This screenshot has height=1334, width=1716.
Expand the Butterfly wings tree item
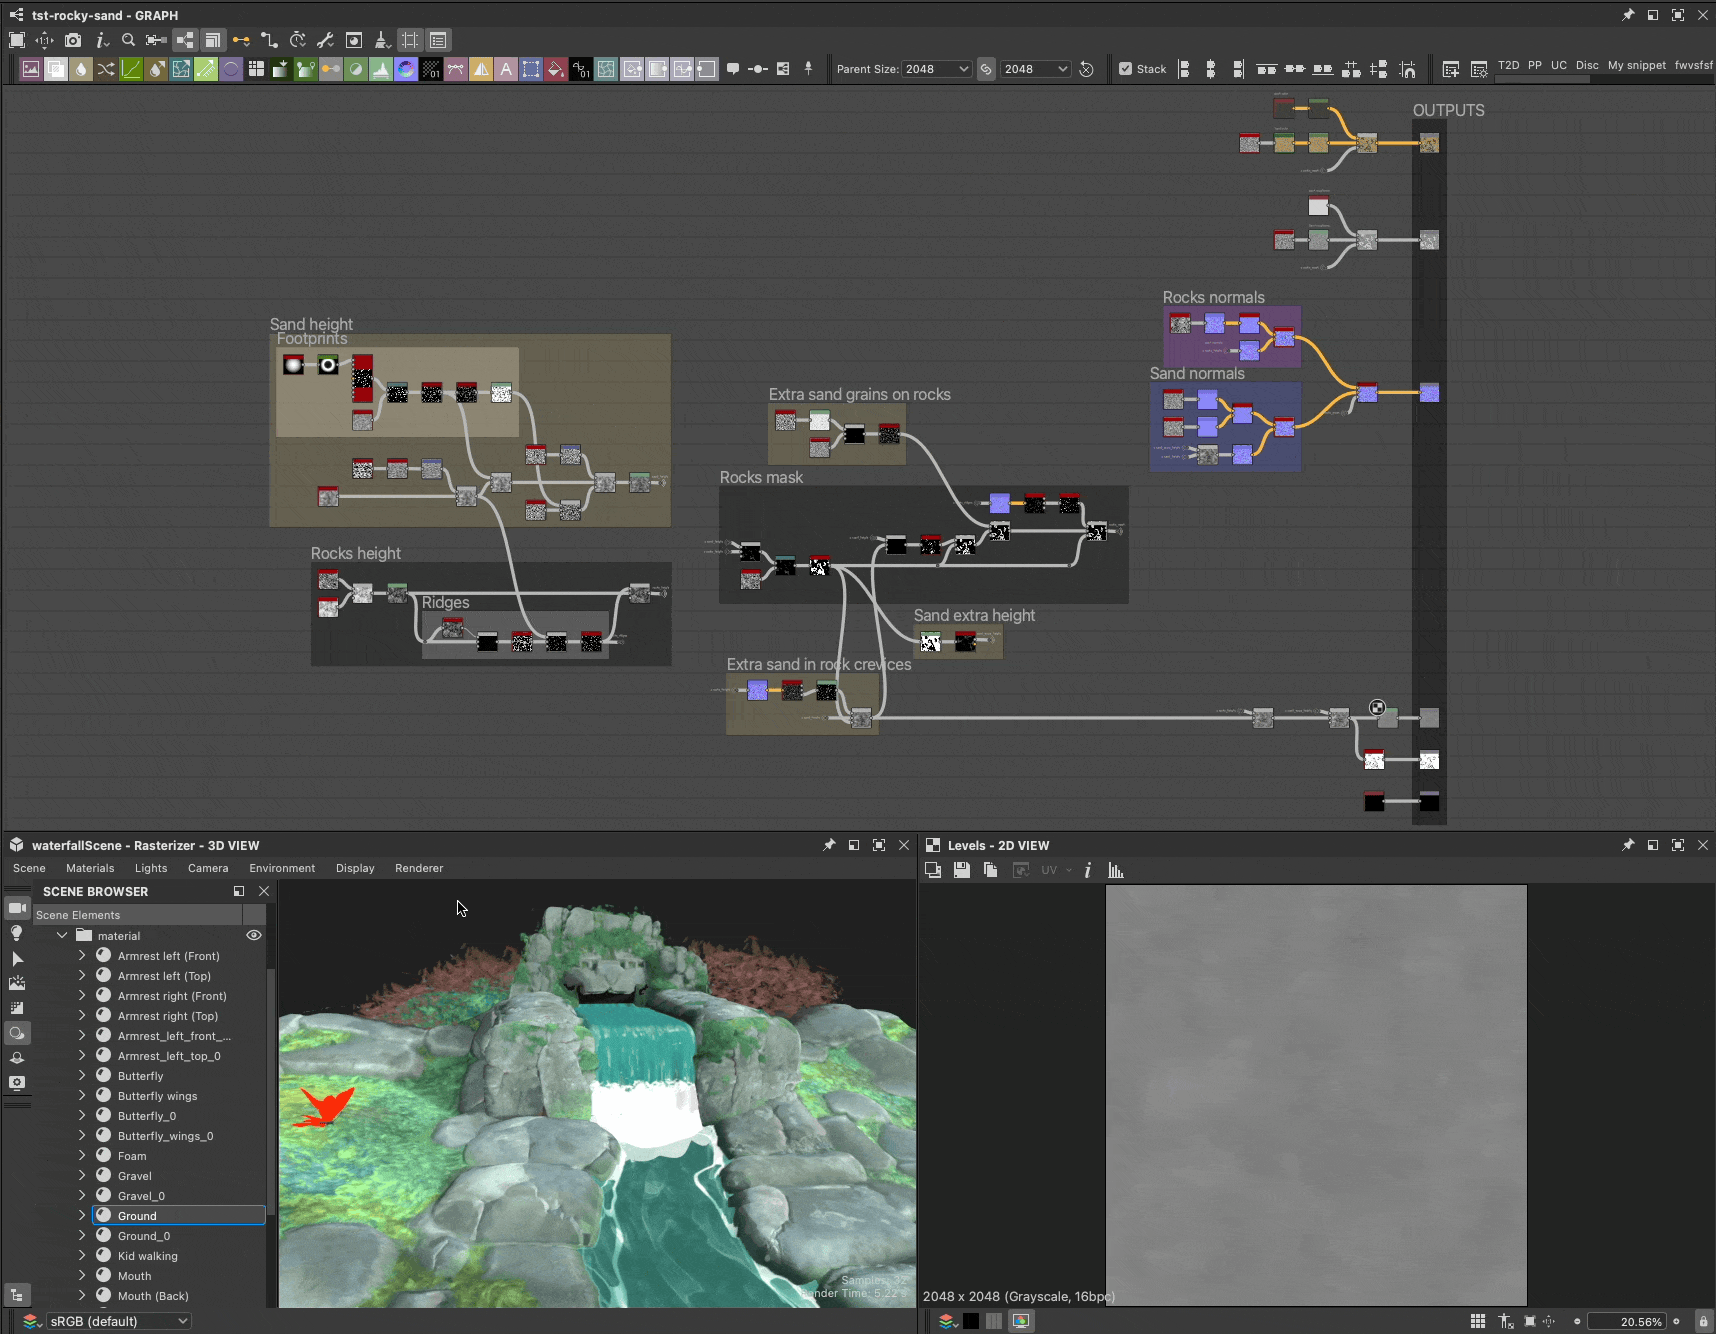click(82, 1096)
